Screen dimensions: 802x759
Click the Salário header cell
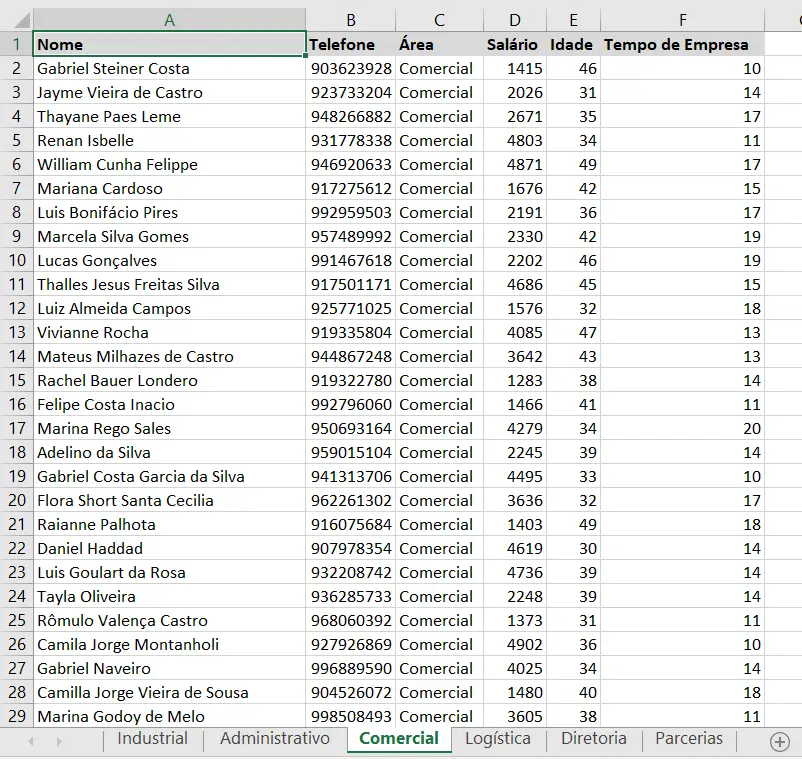[x=514, y=44]
